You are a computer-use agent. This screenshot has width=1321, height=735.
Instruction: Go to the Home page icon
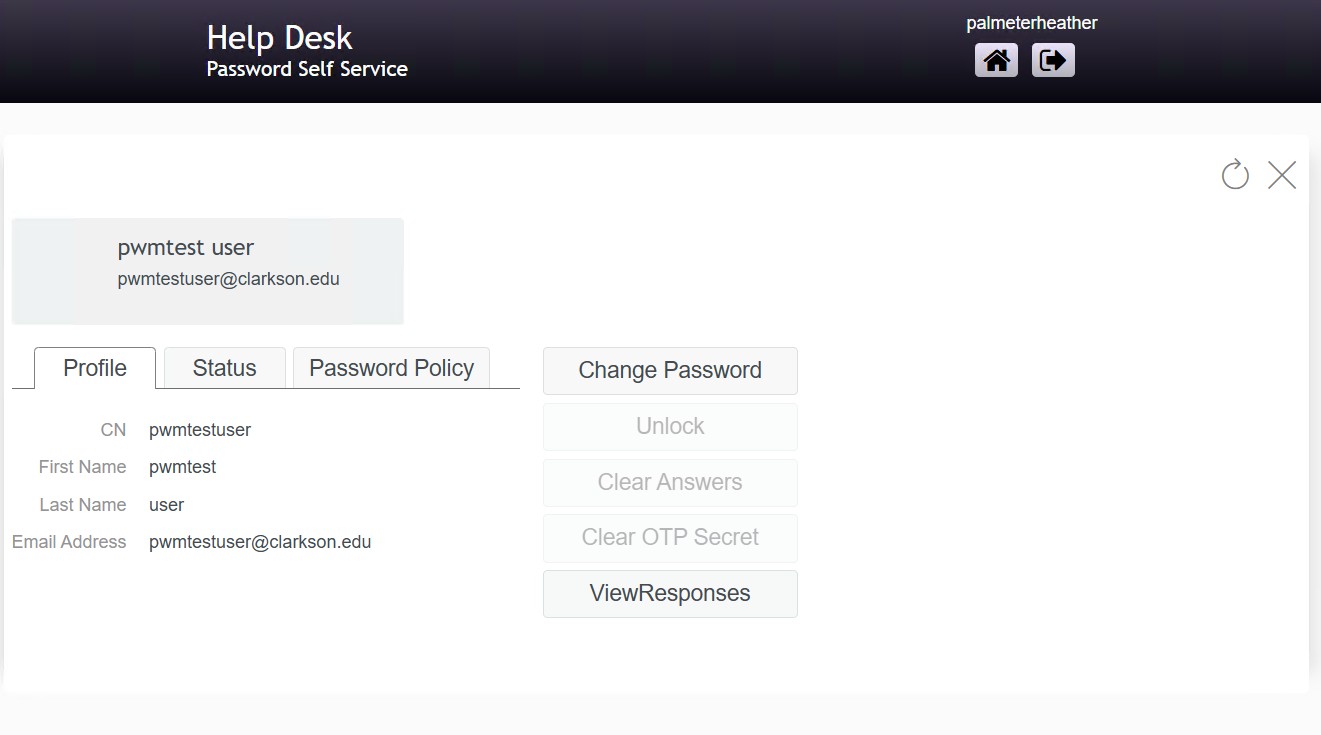996,60
